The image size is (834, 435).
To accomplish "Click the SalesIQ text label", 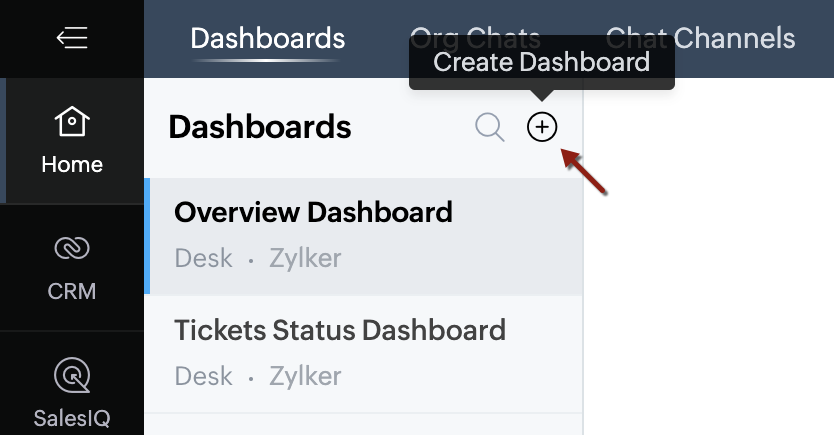I will click(x=72, y=419).
